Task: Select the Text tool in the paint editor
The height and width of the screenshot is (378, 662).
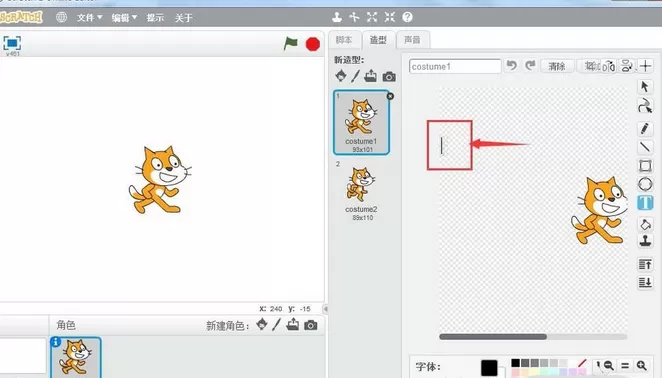Action: (x=645, y=203)
